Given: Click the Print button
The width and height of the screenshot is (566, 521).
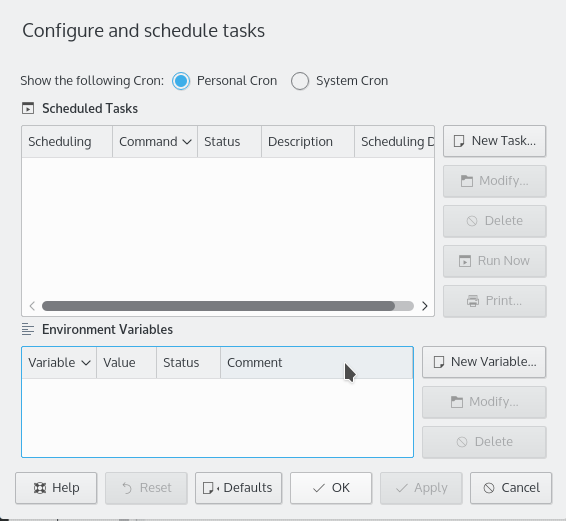Looking at the screenshot, I should point(495,301).
